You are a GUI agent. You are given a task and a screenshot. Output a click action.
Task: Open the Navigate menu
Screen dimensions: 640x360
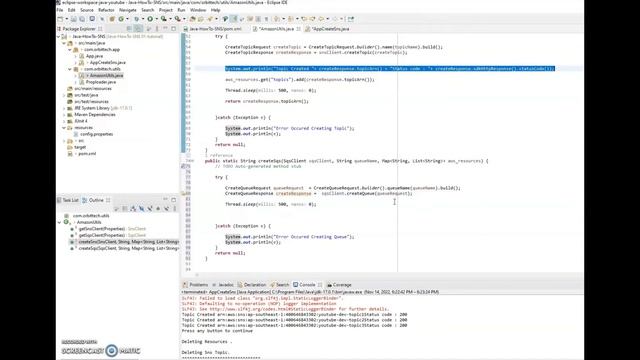click(128, 10)
